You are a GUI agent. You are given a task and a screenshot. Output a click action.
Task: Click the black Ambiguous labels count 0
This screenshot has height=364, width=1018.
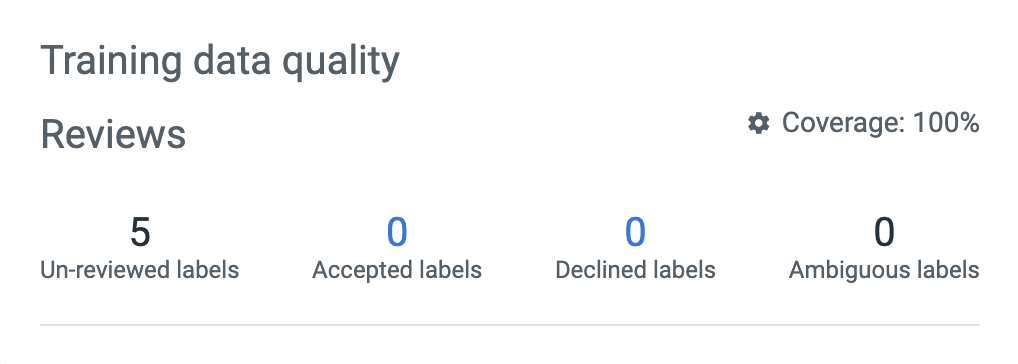(x=884, y=232)
